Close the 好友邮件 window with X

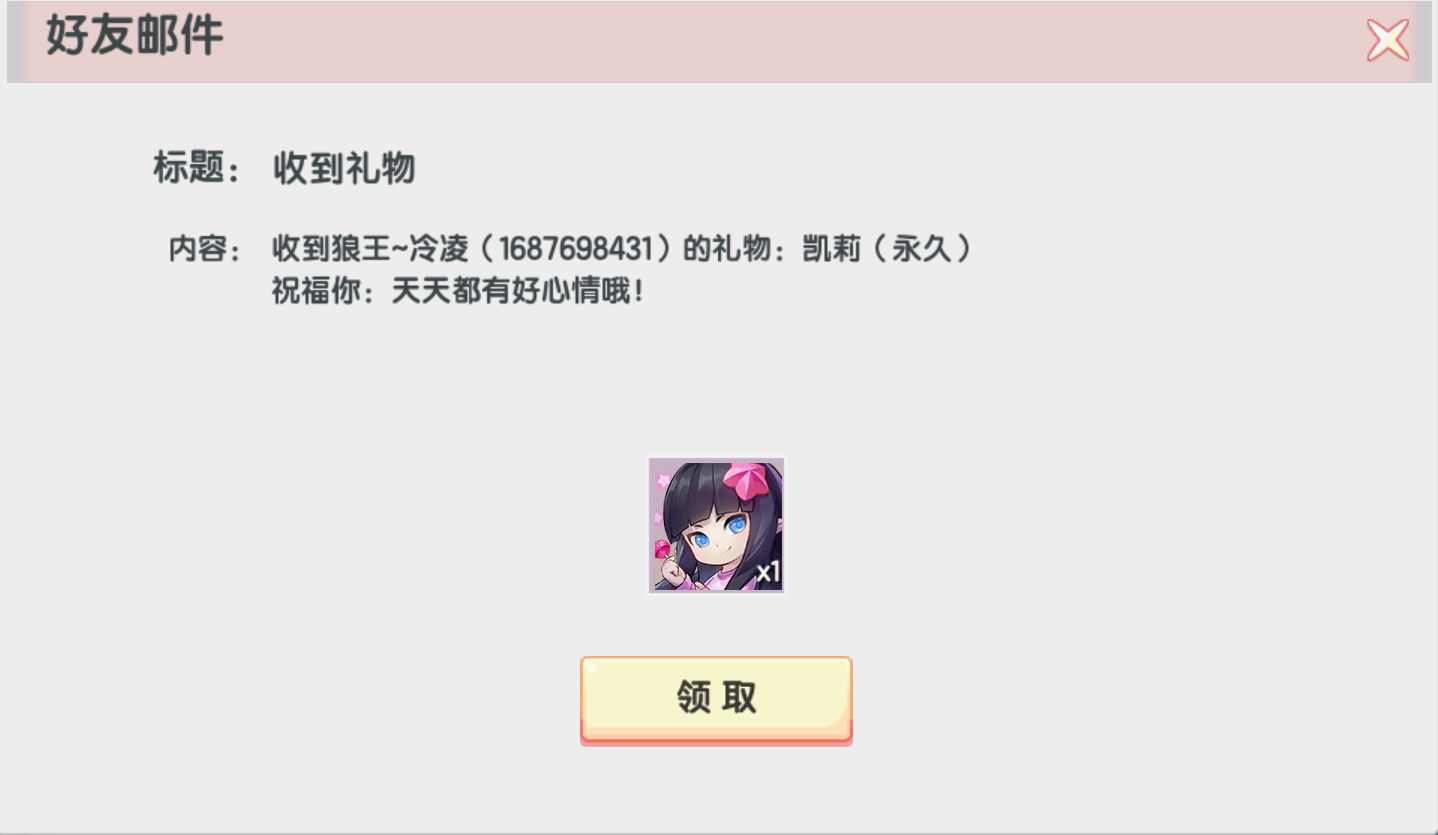[1387, 40]
